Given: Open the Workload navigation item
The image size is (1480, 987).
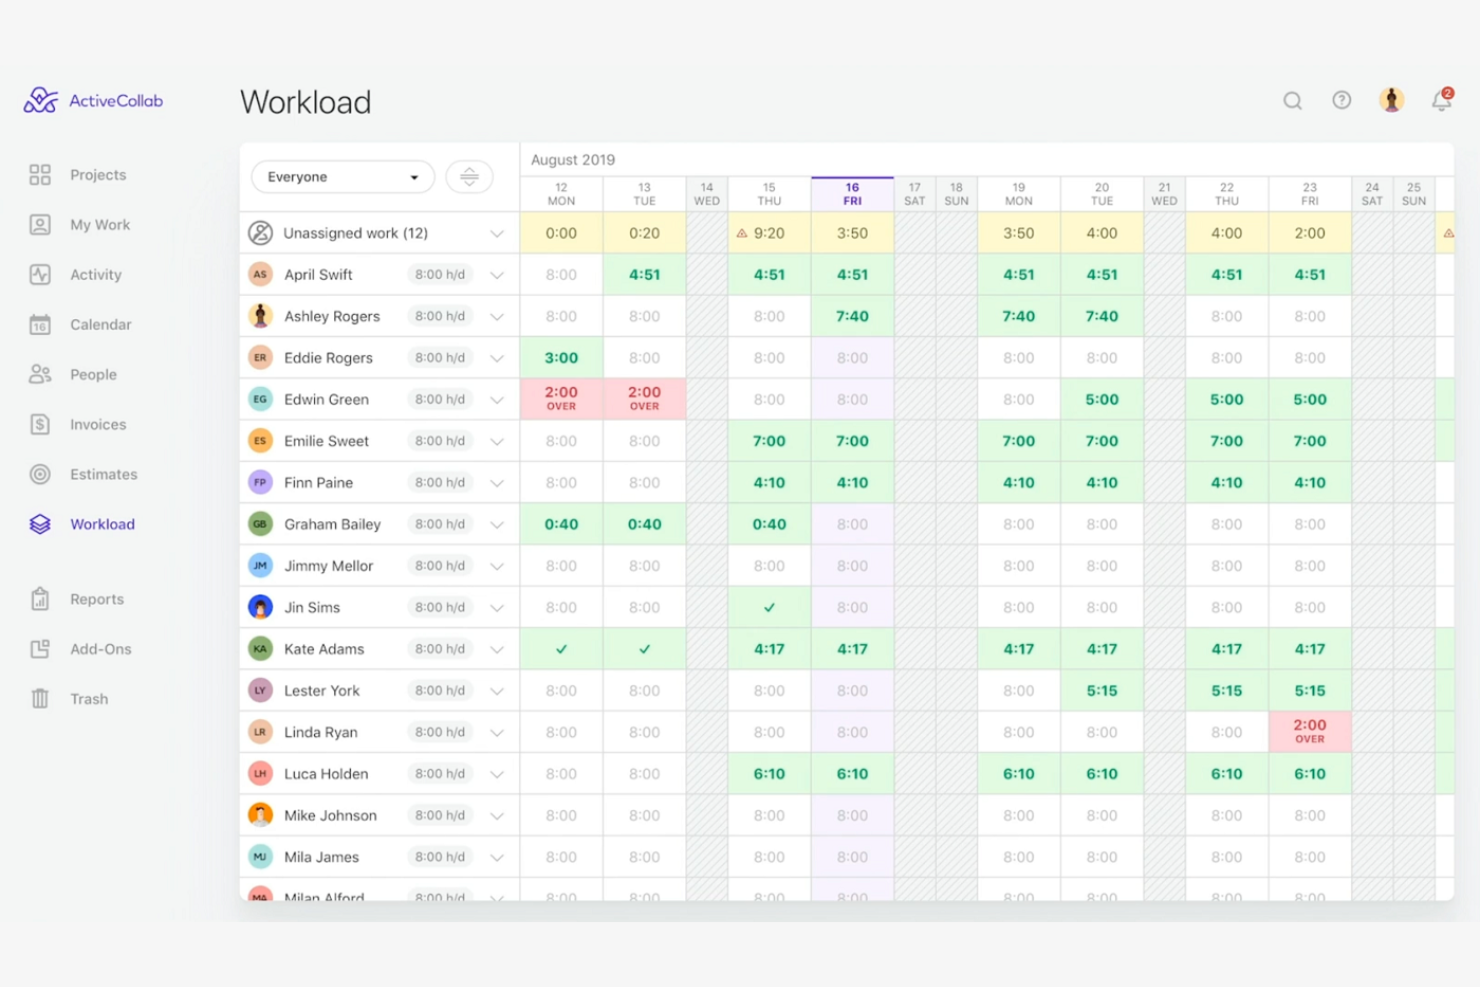Looking at the screenshot, I should pos(103,524).
